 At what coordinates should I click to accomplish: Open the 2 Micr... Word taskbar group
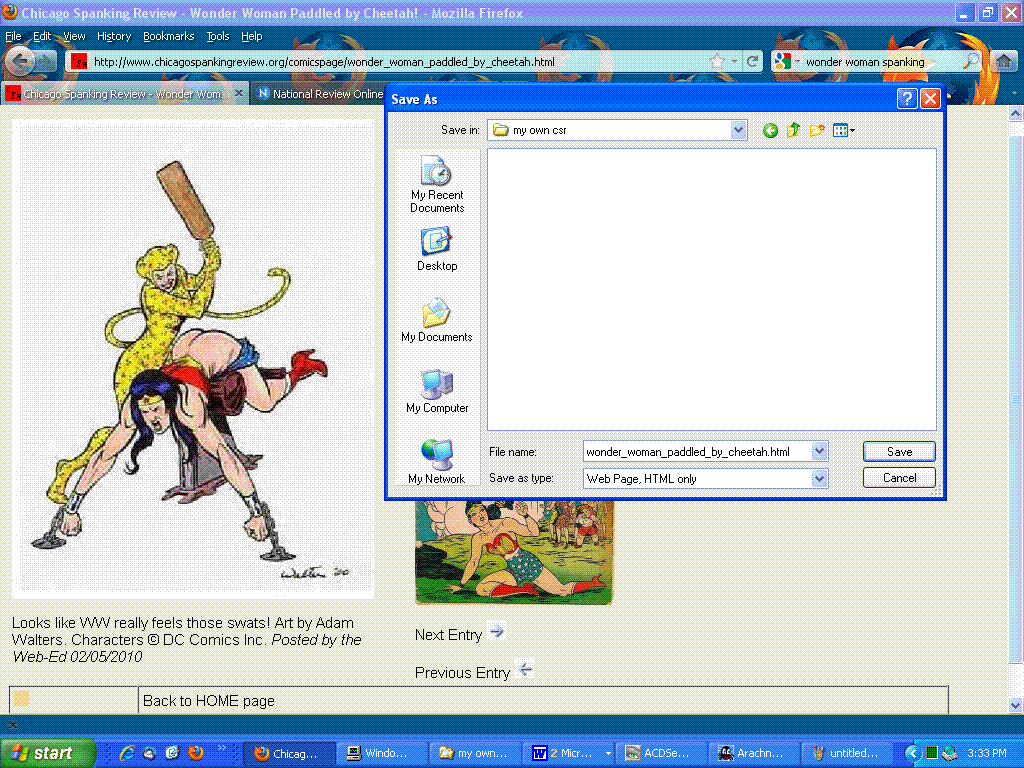[569, 753]
